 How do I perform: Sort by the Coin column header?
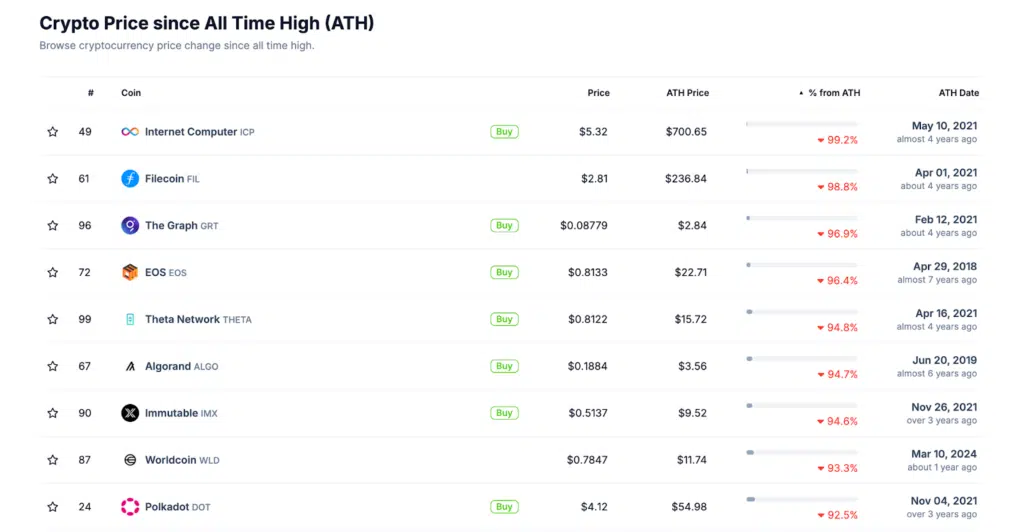(131, 93)
